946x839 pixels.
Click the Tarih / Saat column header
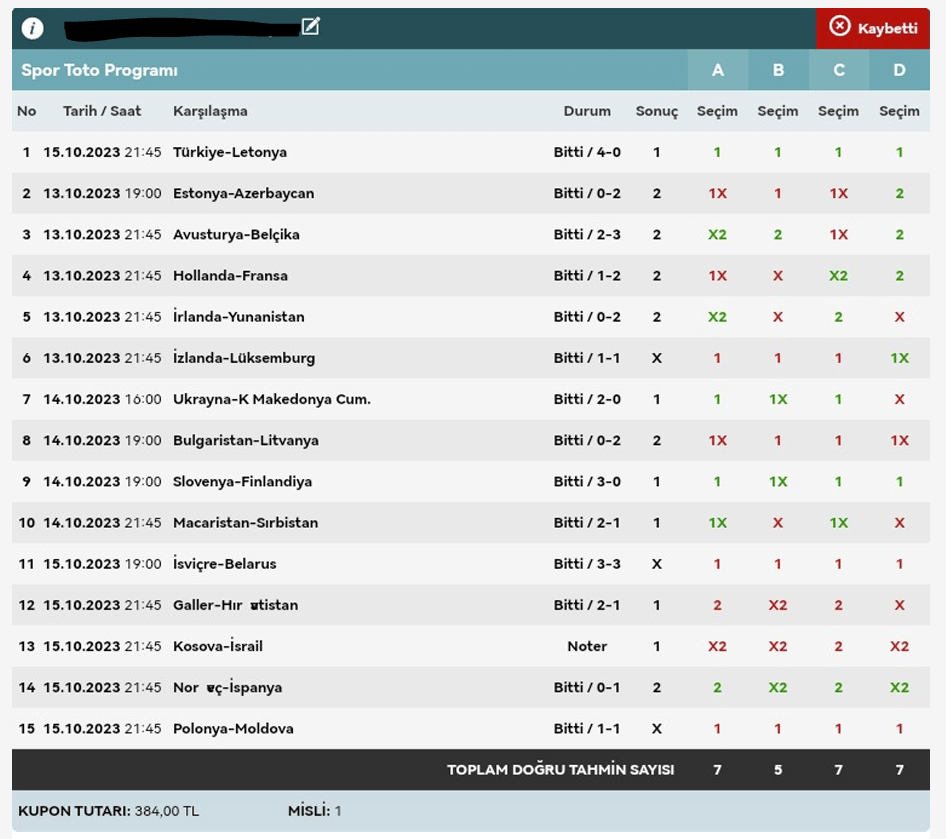pyautogui.click(x=102, y=111)
